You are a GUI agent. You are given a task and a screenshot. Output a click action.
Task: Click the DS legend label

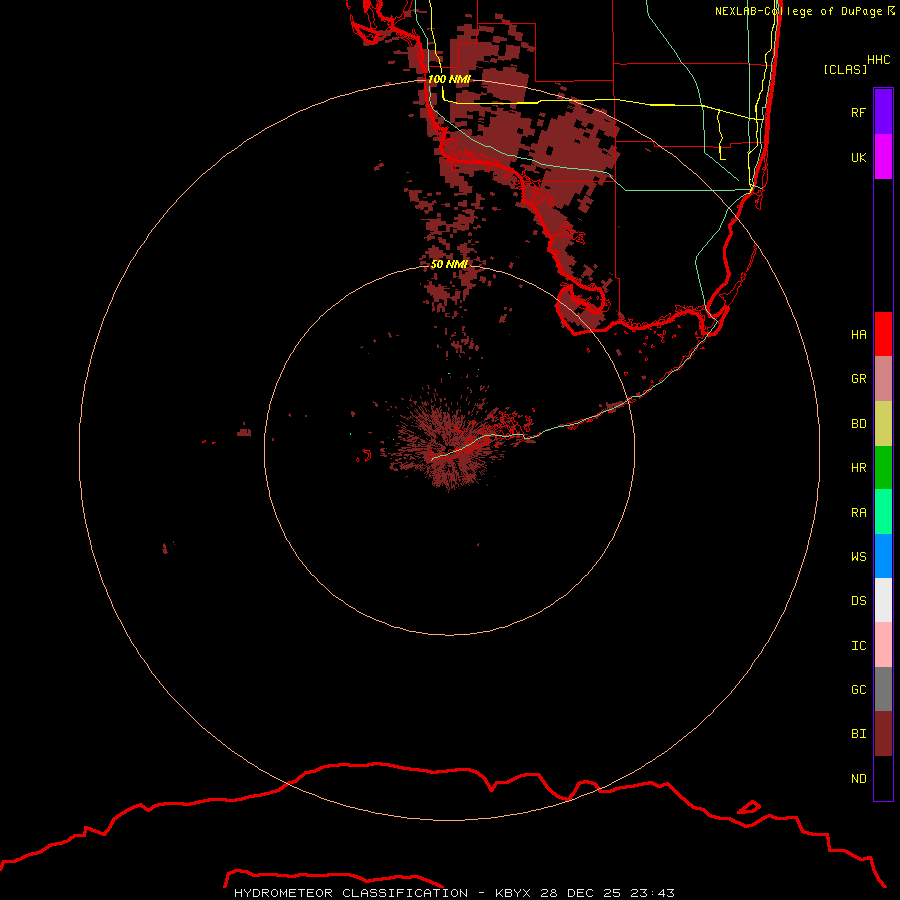[x=858, y=600]
